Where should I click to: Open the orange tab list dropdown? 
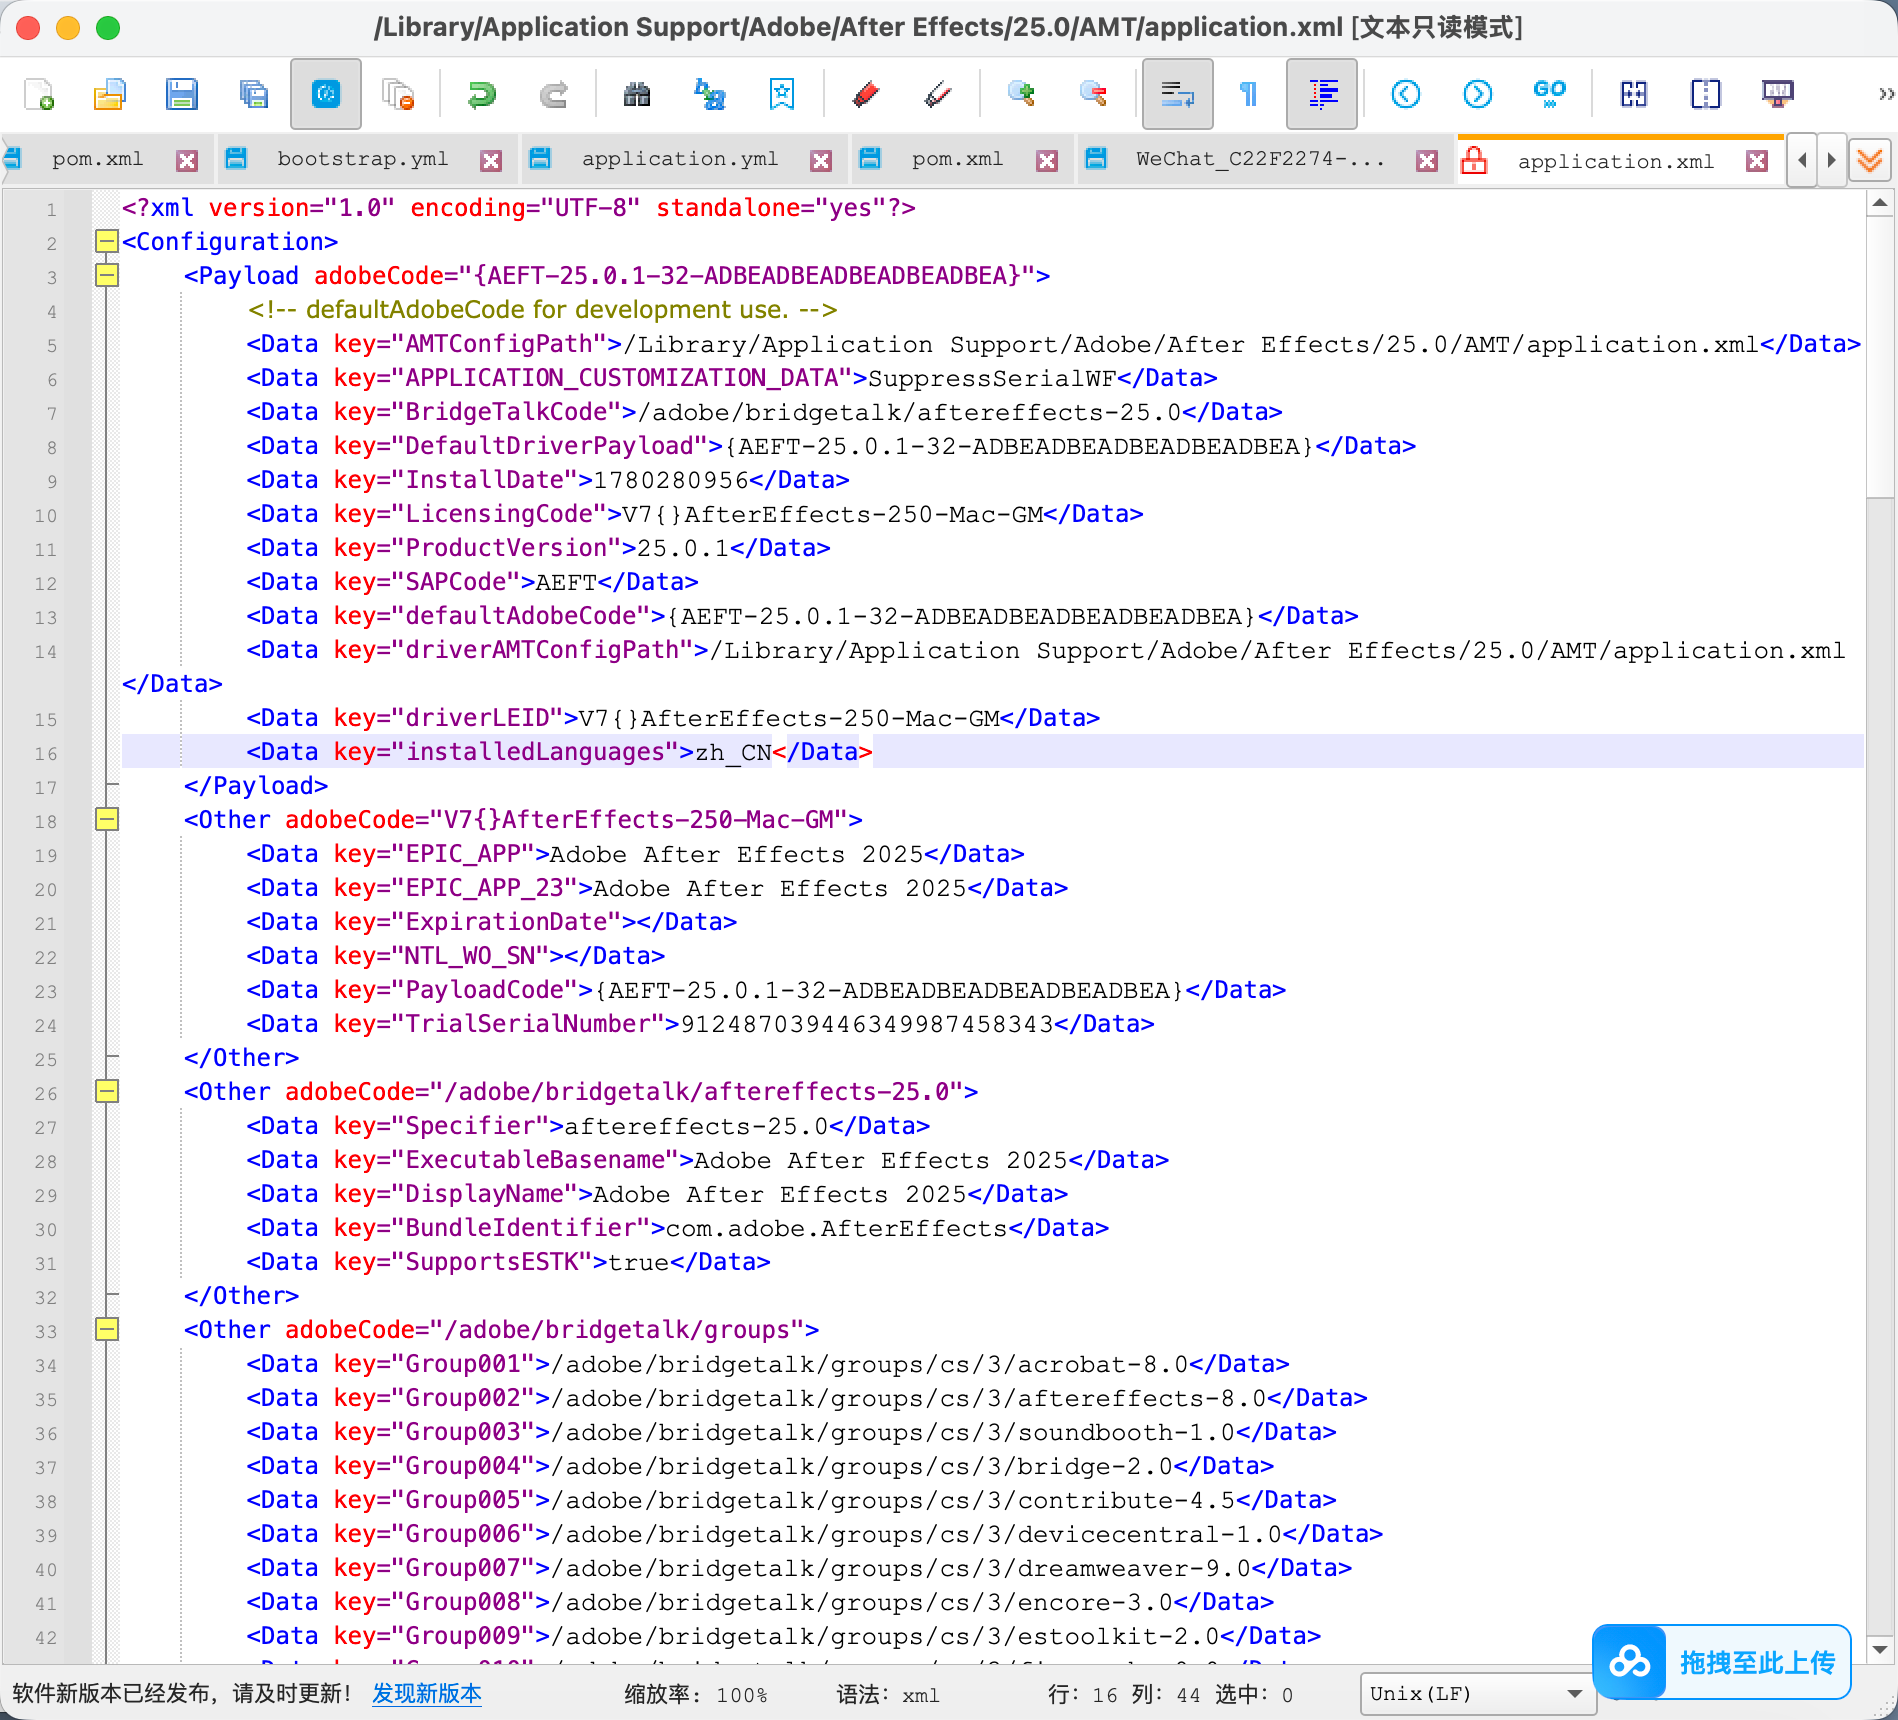pyautogui.click(x=1870, y=160)
